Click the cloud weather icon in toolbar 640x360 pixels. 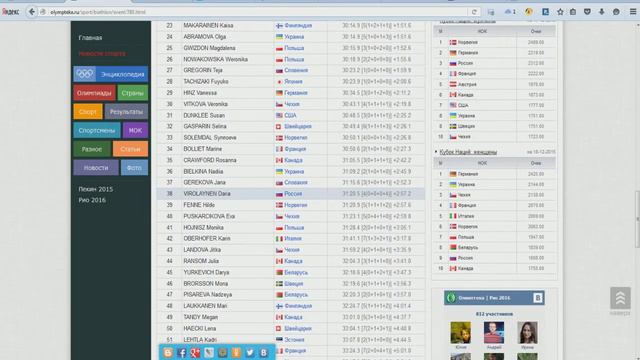point(510,12)
